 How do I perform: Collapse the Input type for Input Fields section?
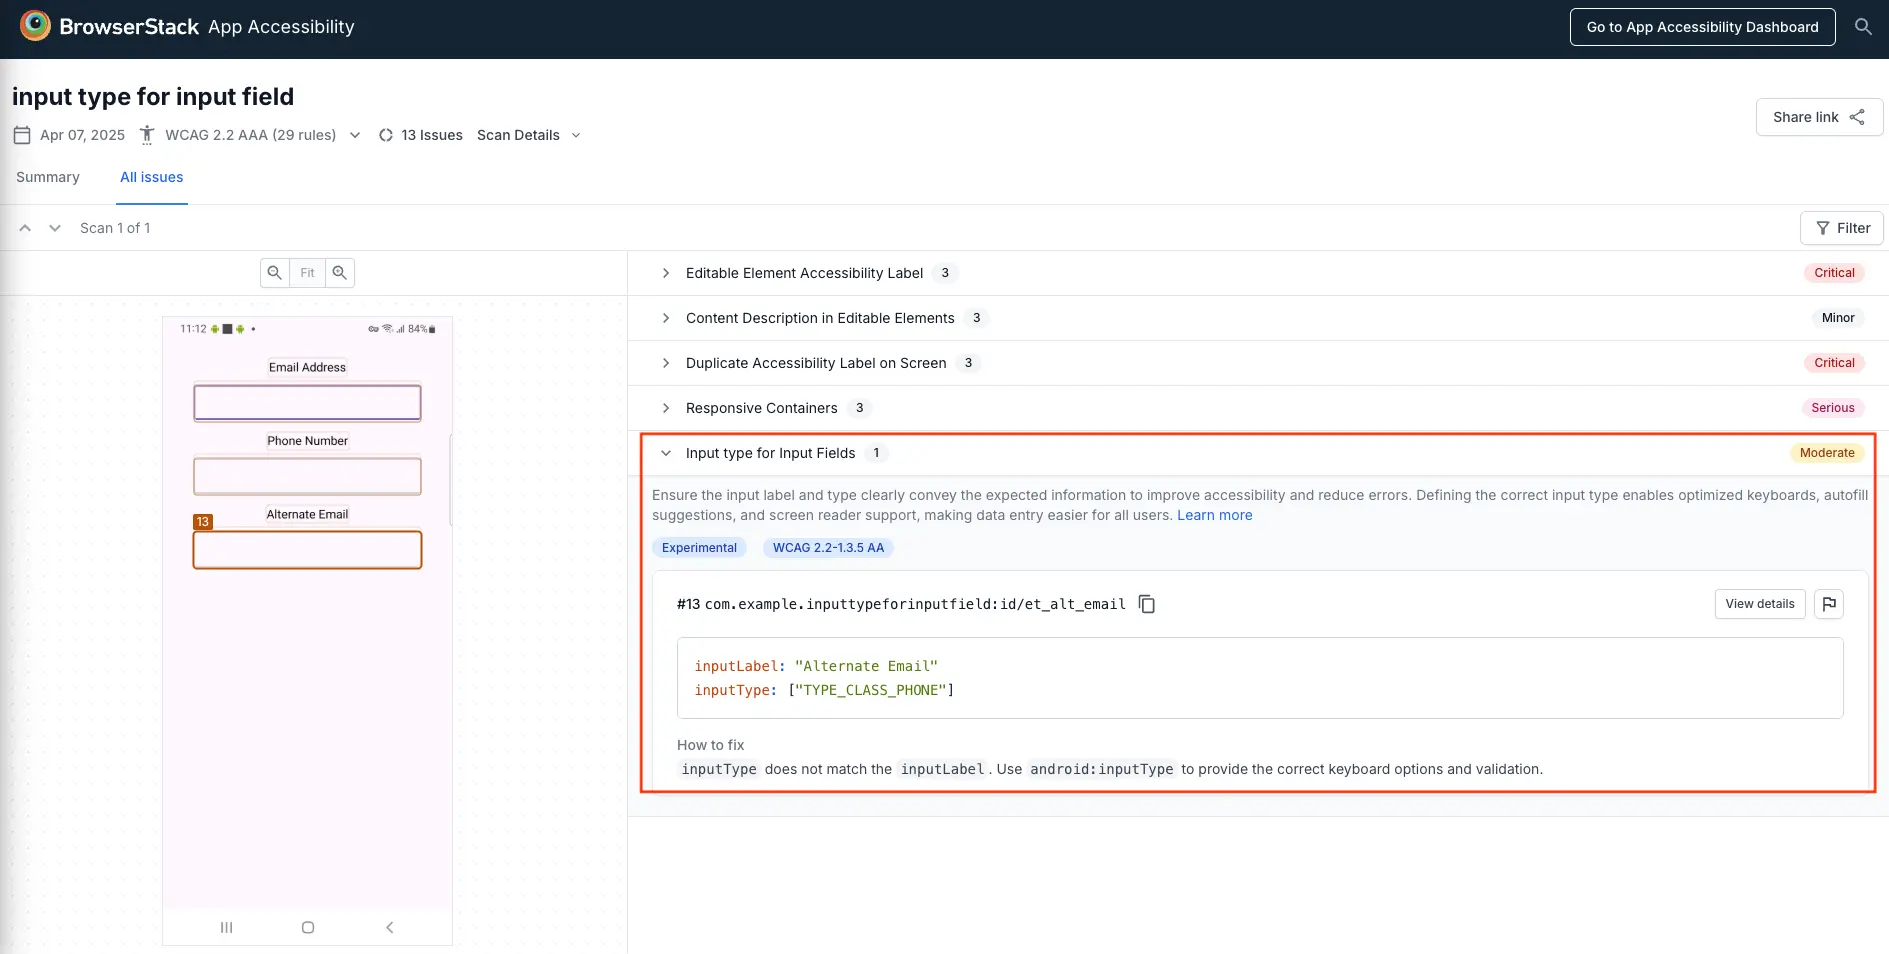click(x=666, y=453)
